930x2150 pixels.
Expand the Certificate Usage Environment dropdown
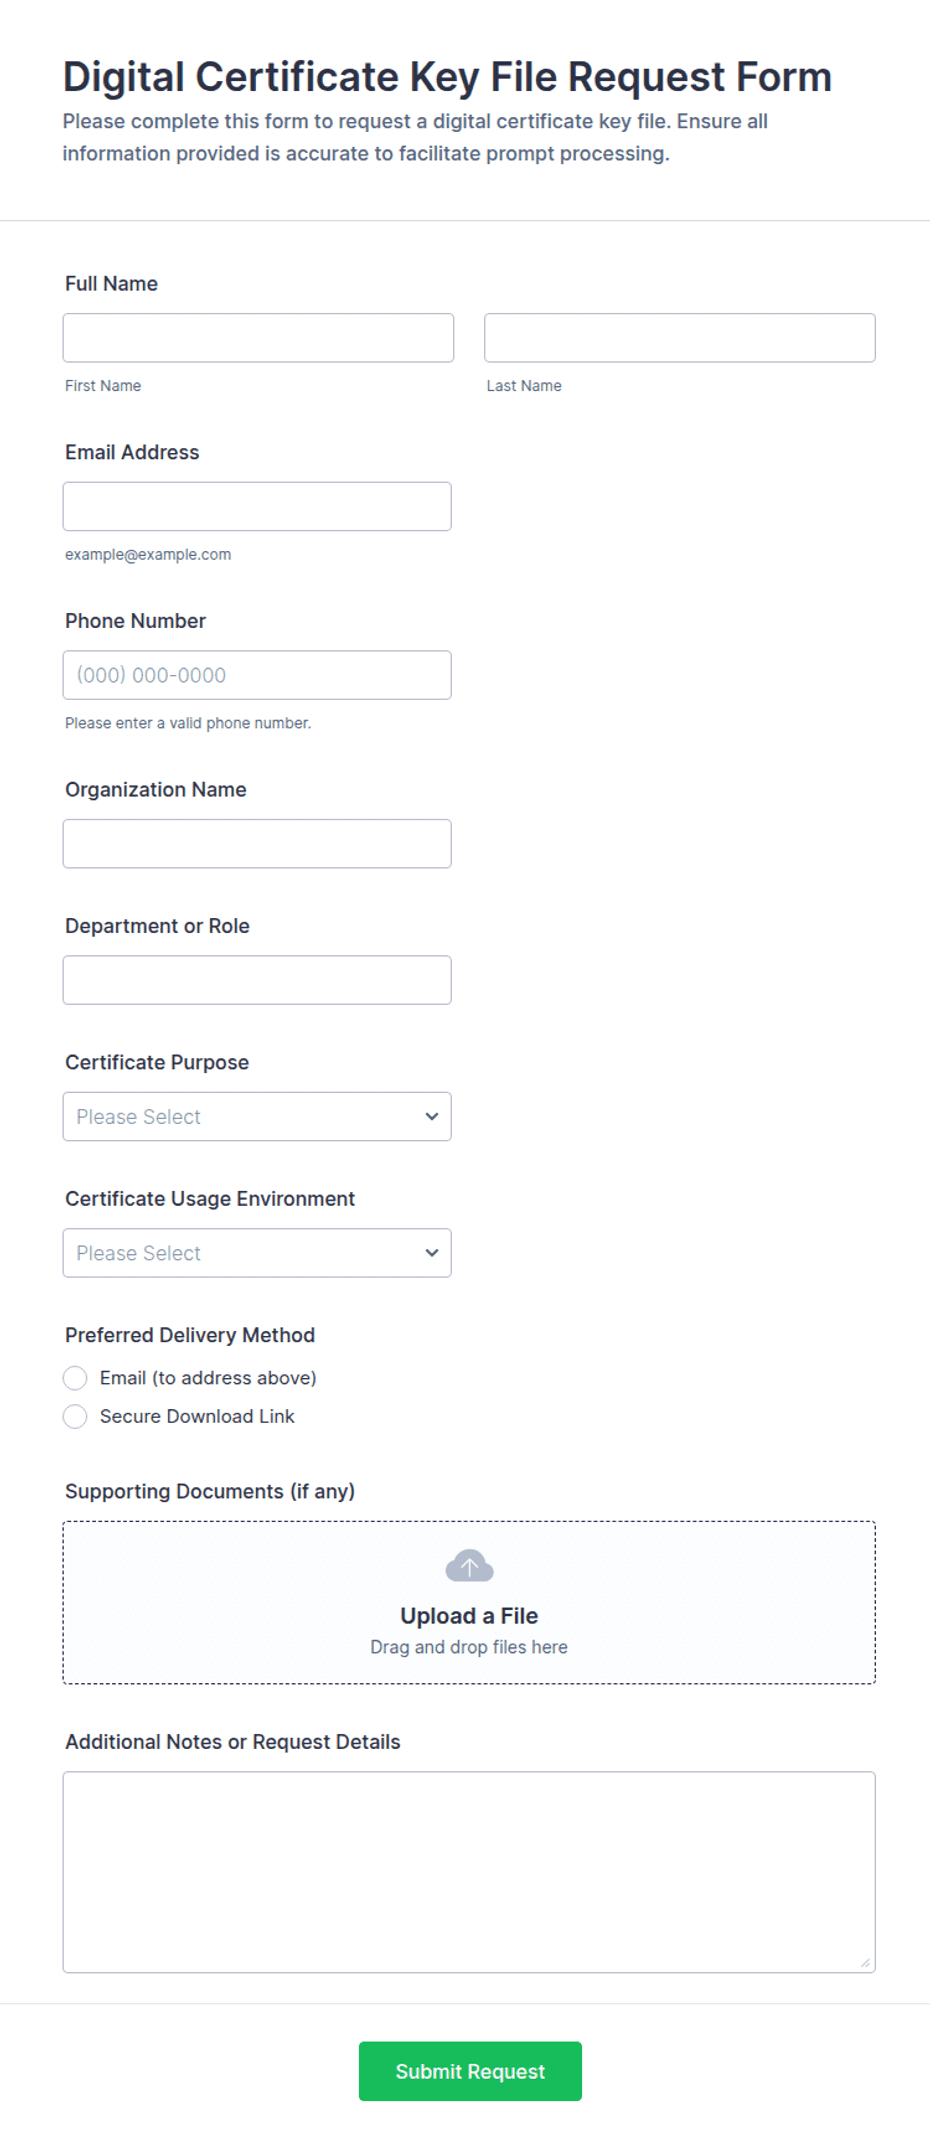(x=257, y=1253)
